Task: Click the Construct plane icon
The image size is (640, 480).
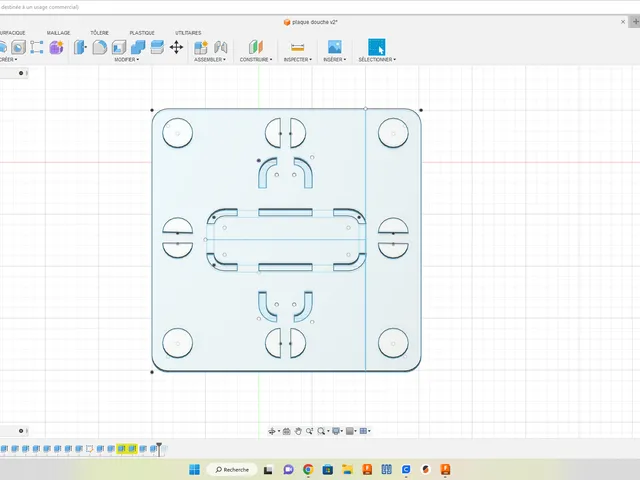Action: click(x=256, y=47)
